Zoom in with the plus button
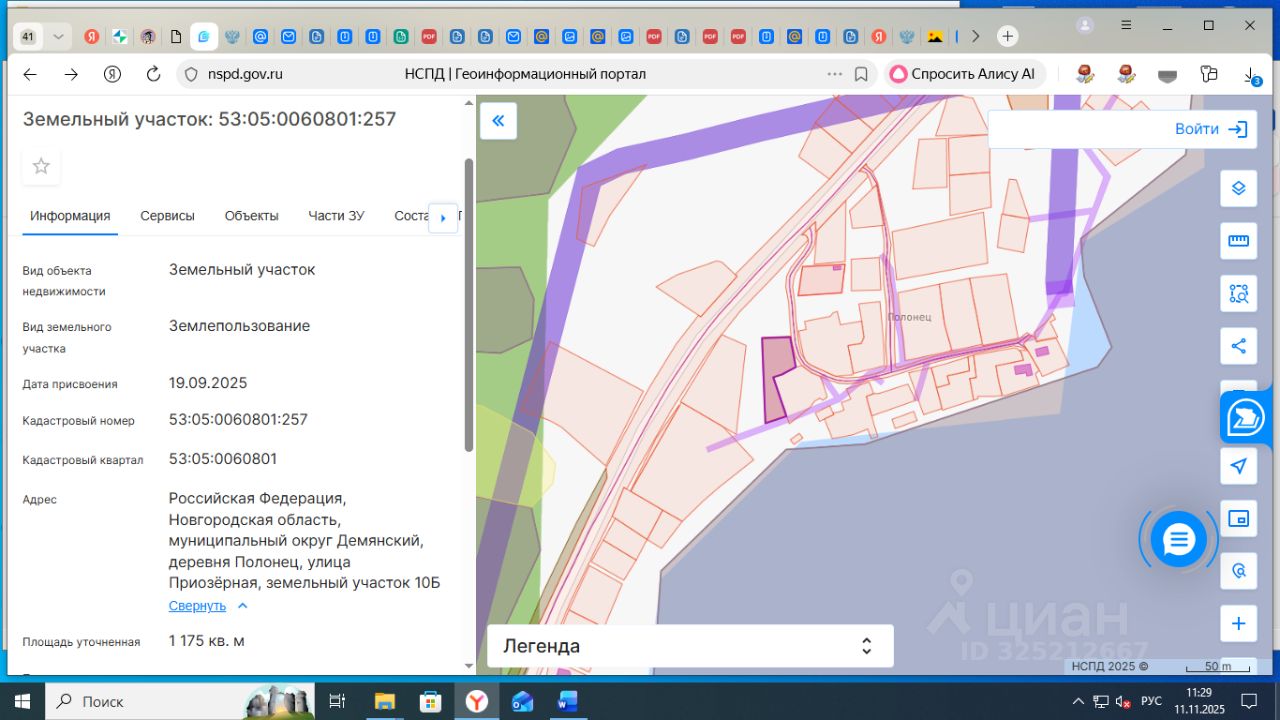The height and width of the screenshot is (720, 1280). tap(1238, 624)
